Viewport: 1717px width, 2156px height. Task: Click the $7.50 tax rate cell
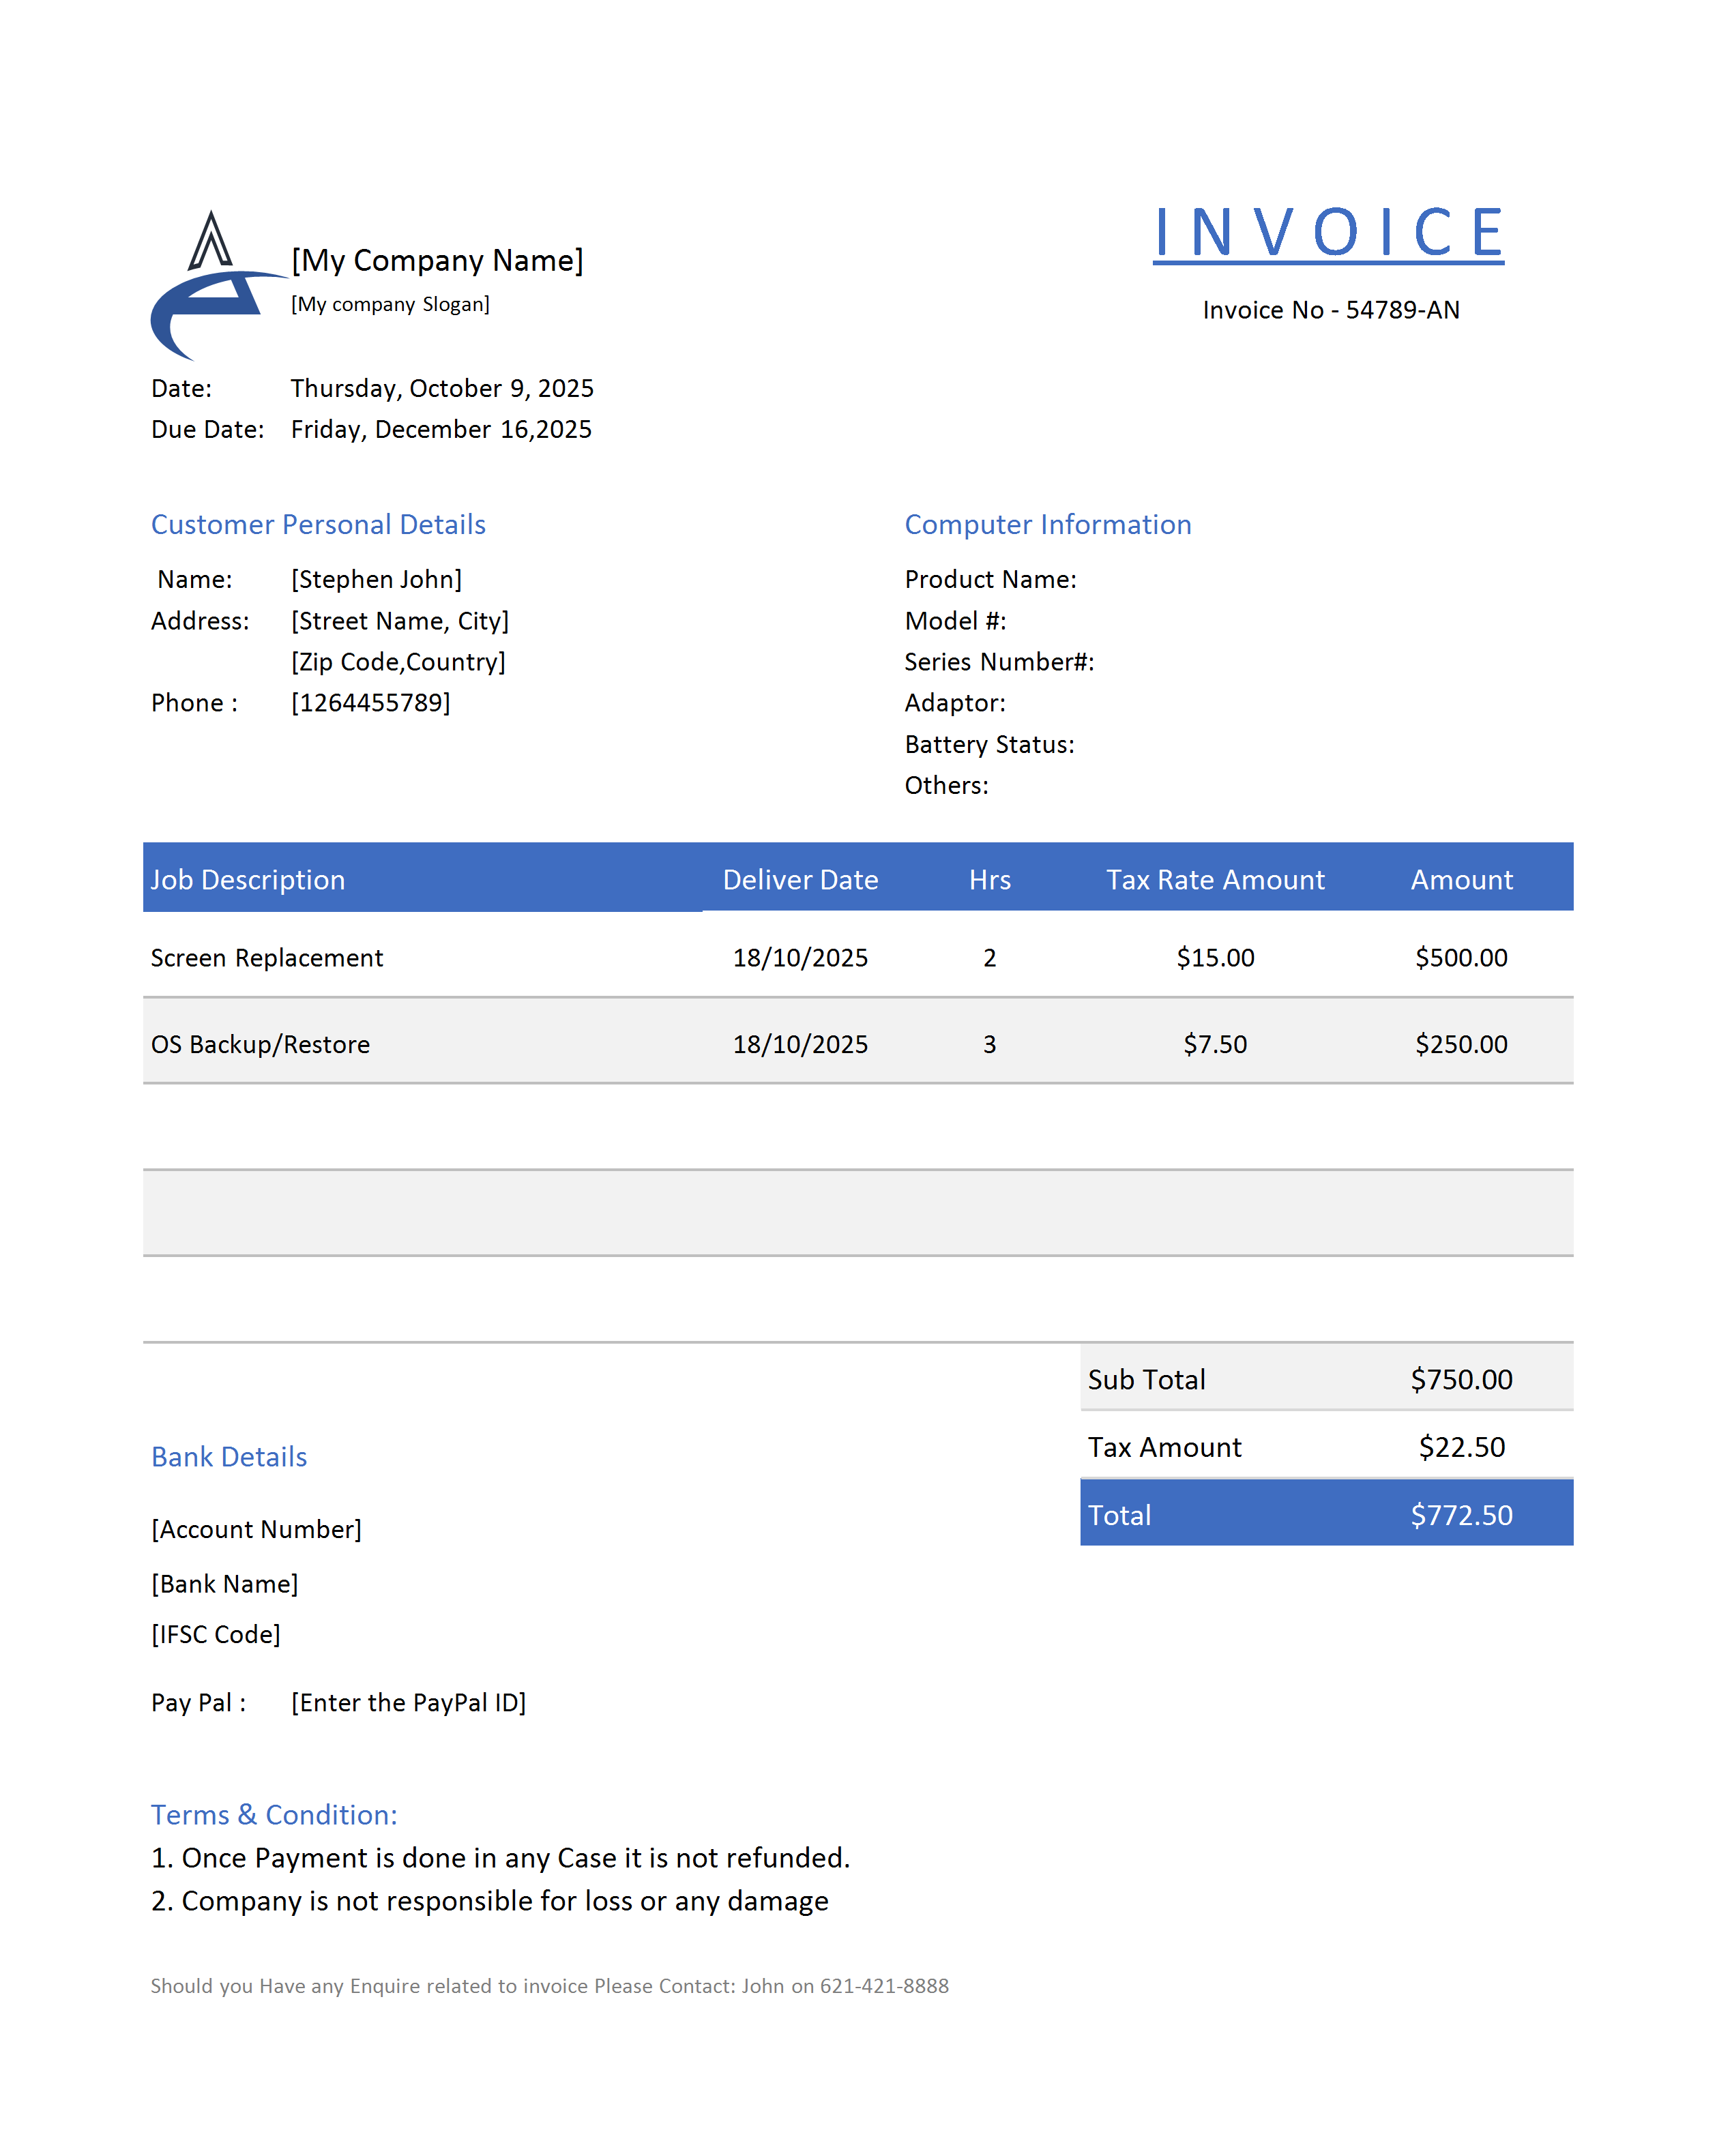pyautogui.click(x=1215, y=1044)
